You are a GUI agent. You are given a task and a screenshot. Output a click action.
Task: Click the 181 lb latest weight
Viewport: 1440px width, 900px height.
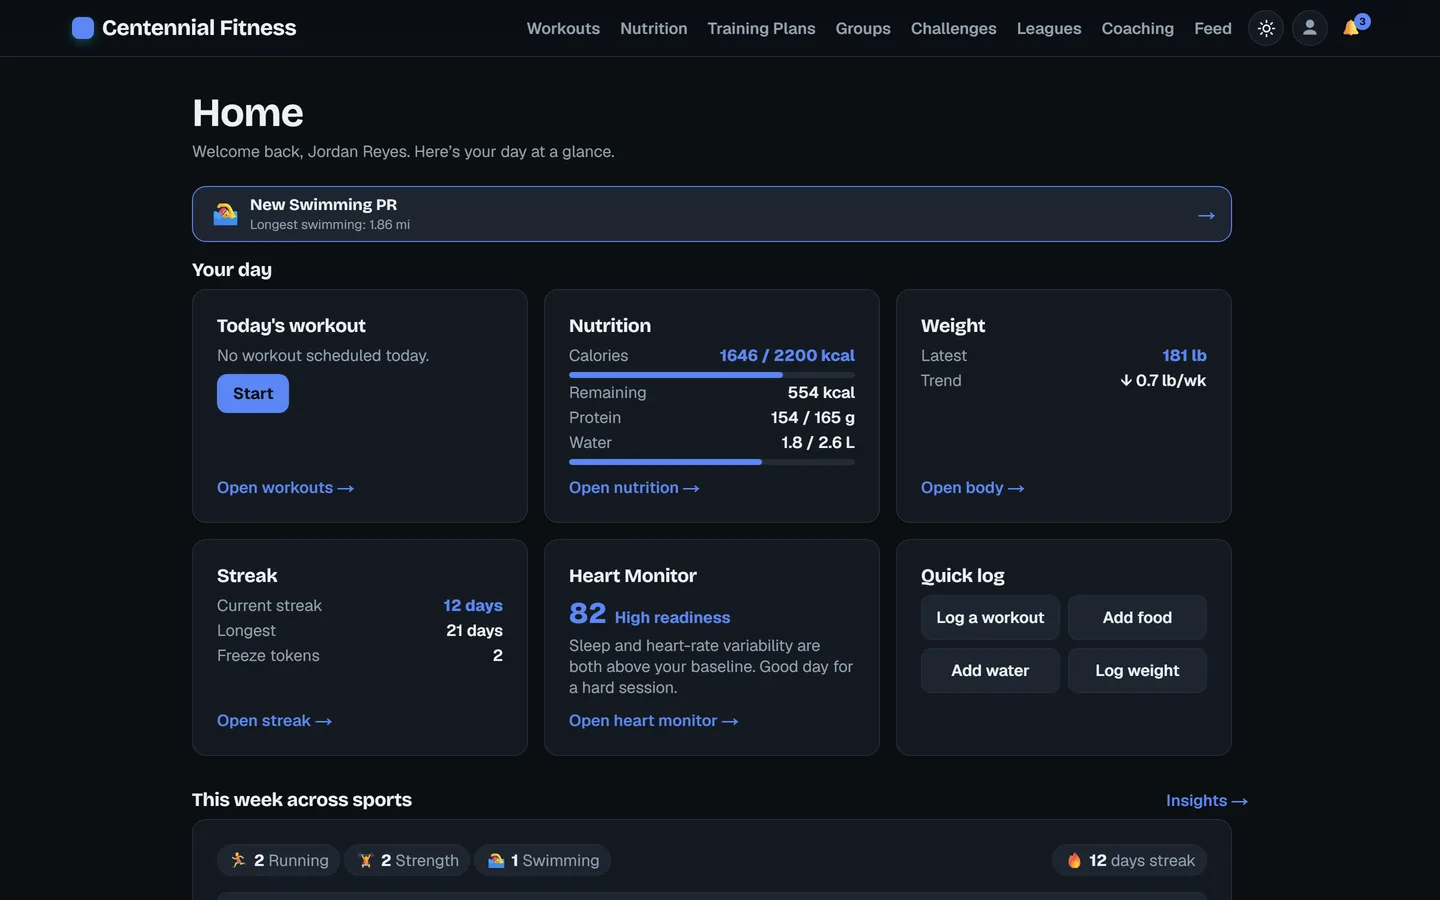pos(1184,356)
